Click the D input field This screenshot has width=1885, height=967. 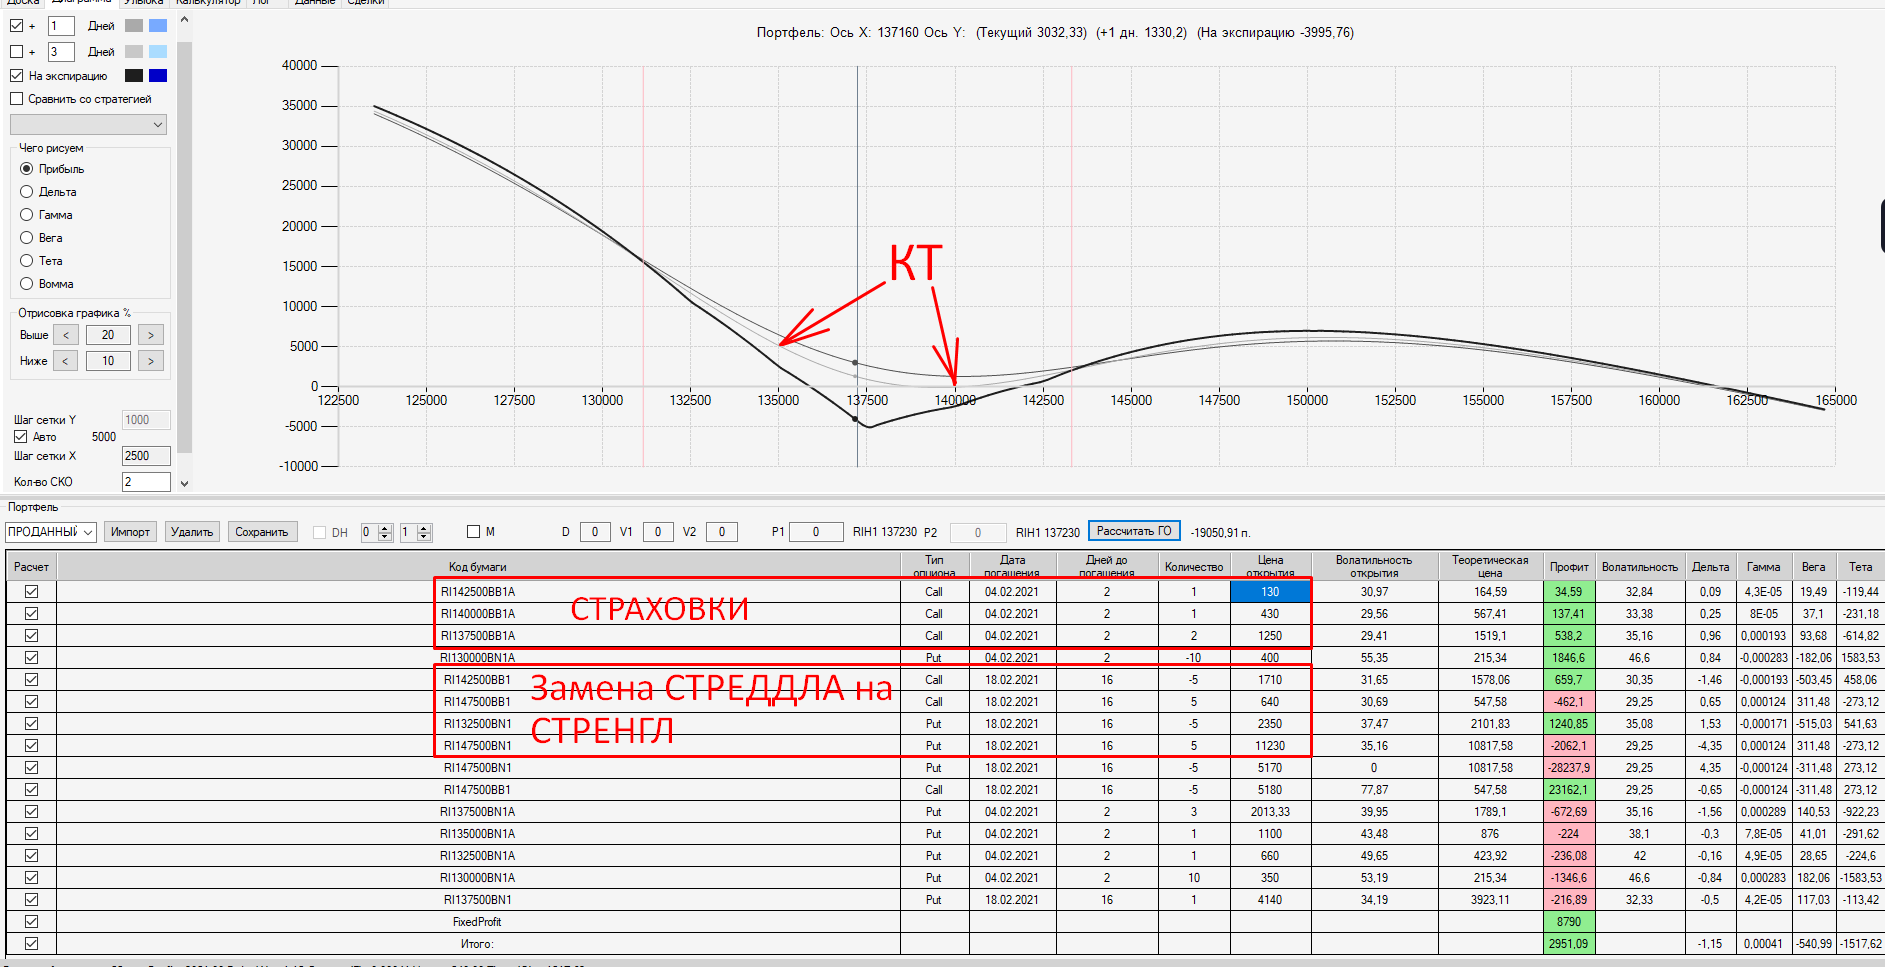(x=595, y=532)
